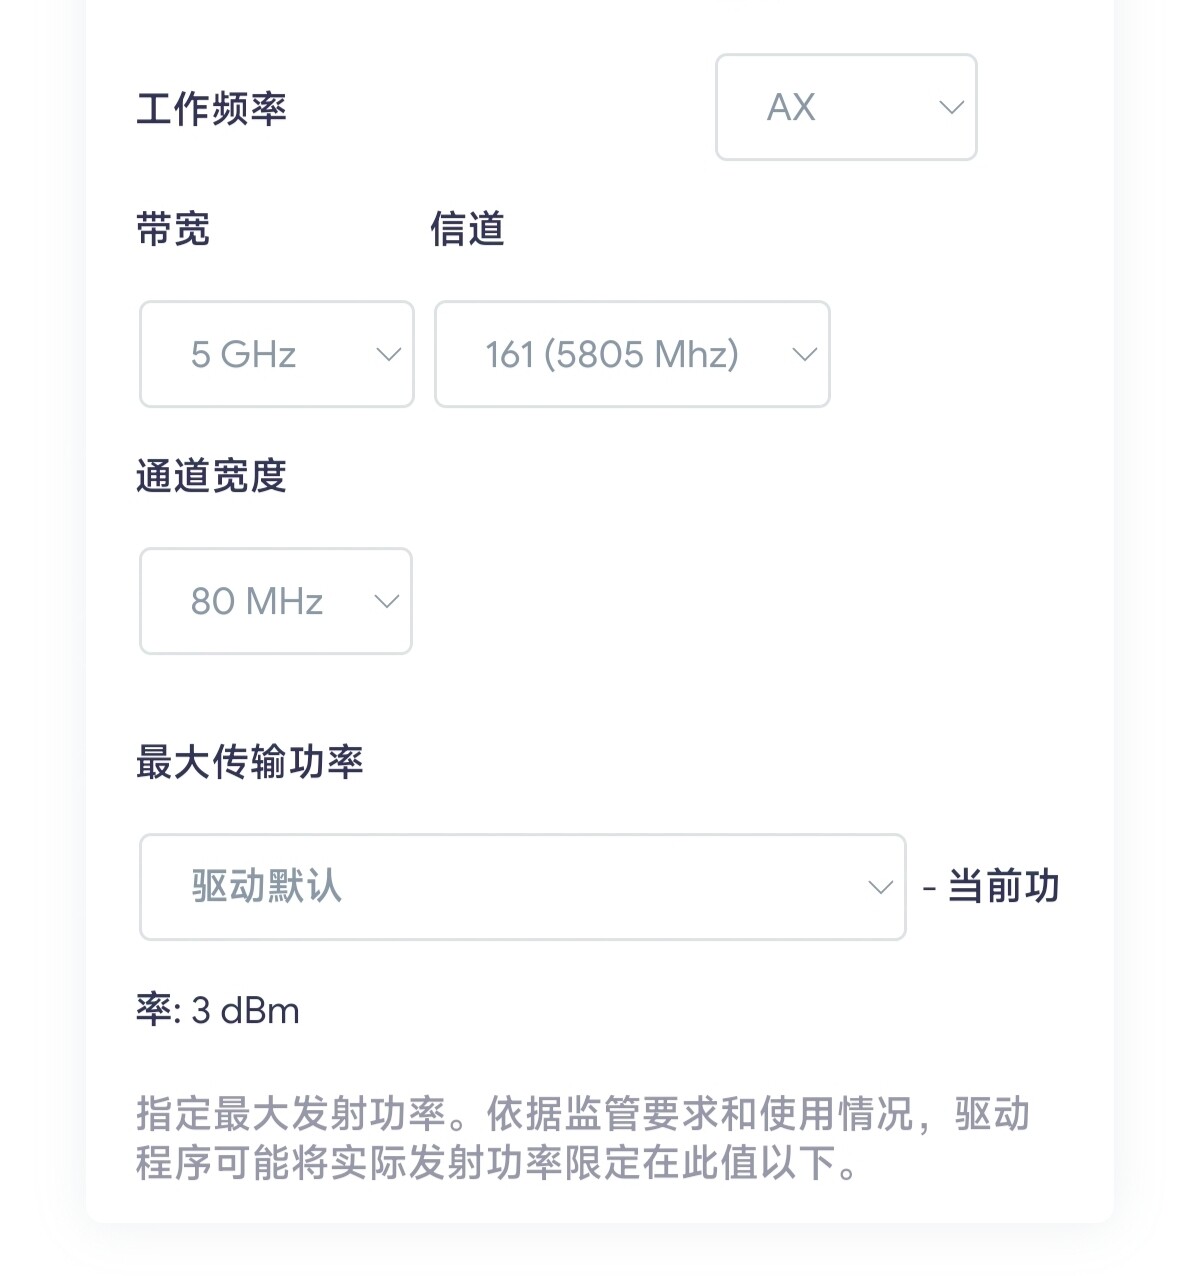Click the chevron next to 161 (5805 Mhz)
The image size is (1200, 1276).
coord(804,354)
